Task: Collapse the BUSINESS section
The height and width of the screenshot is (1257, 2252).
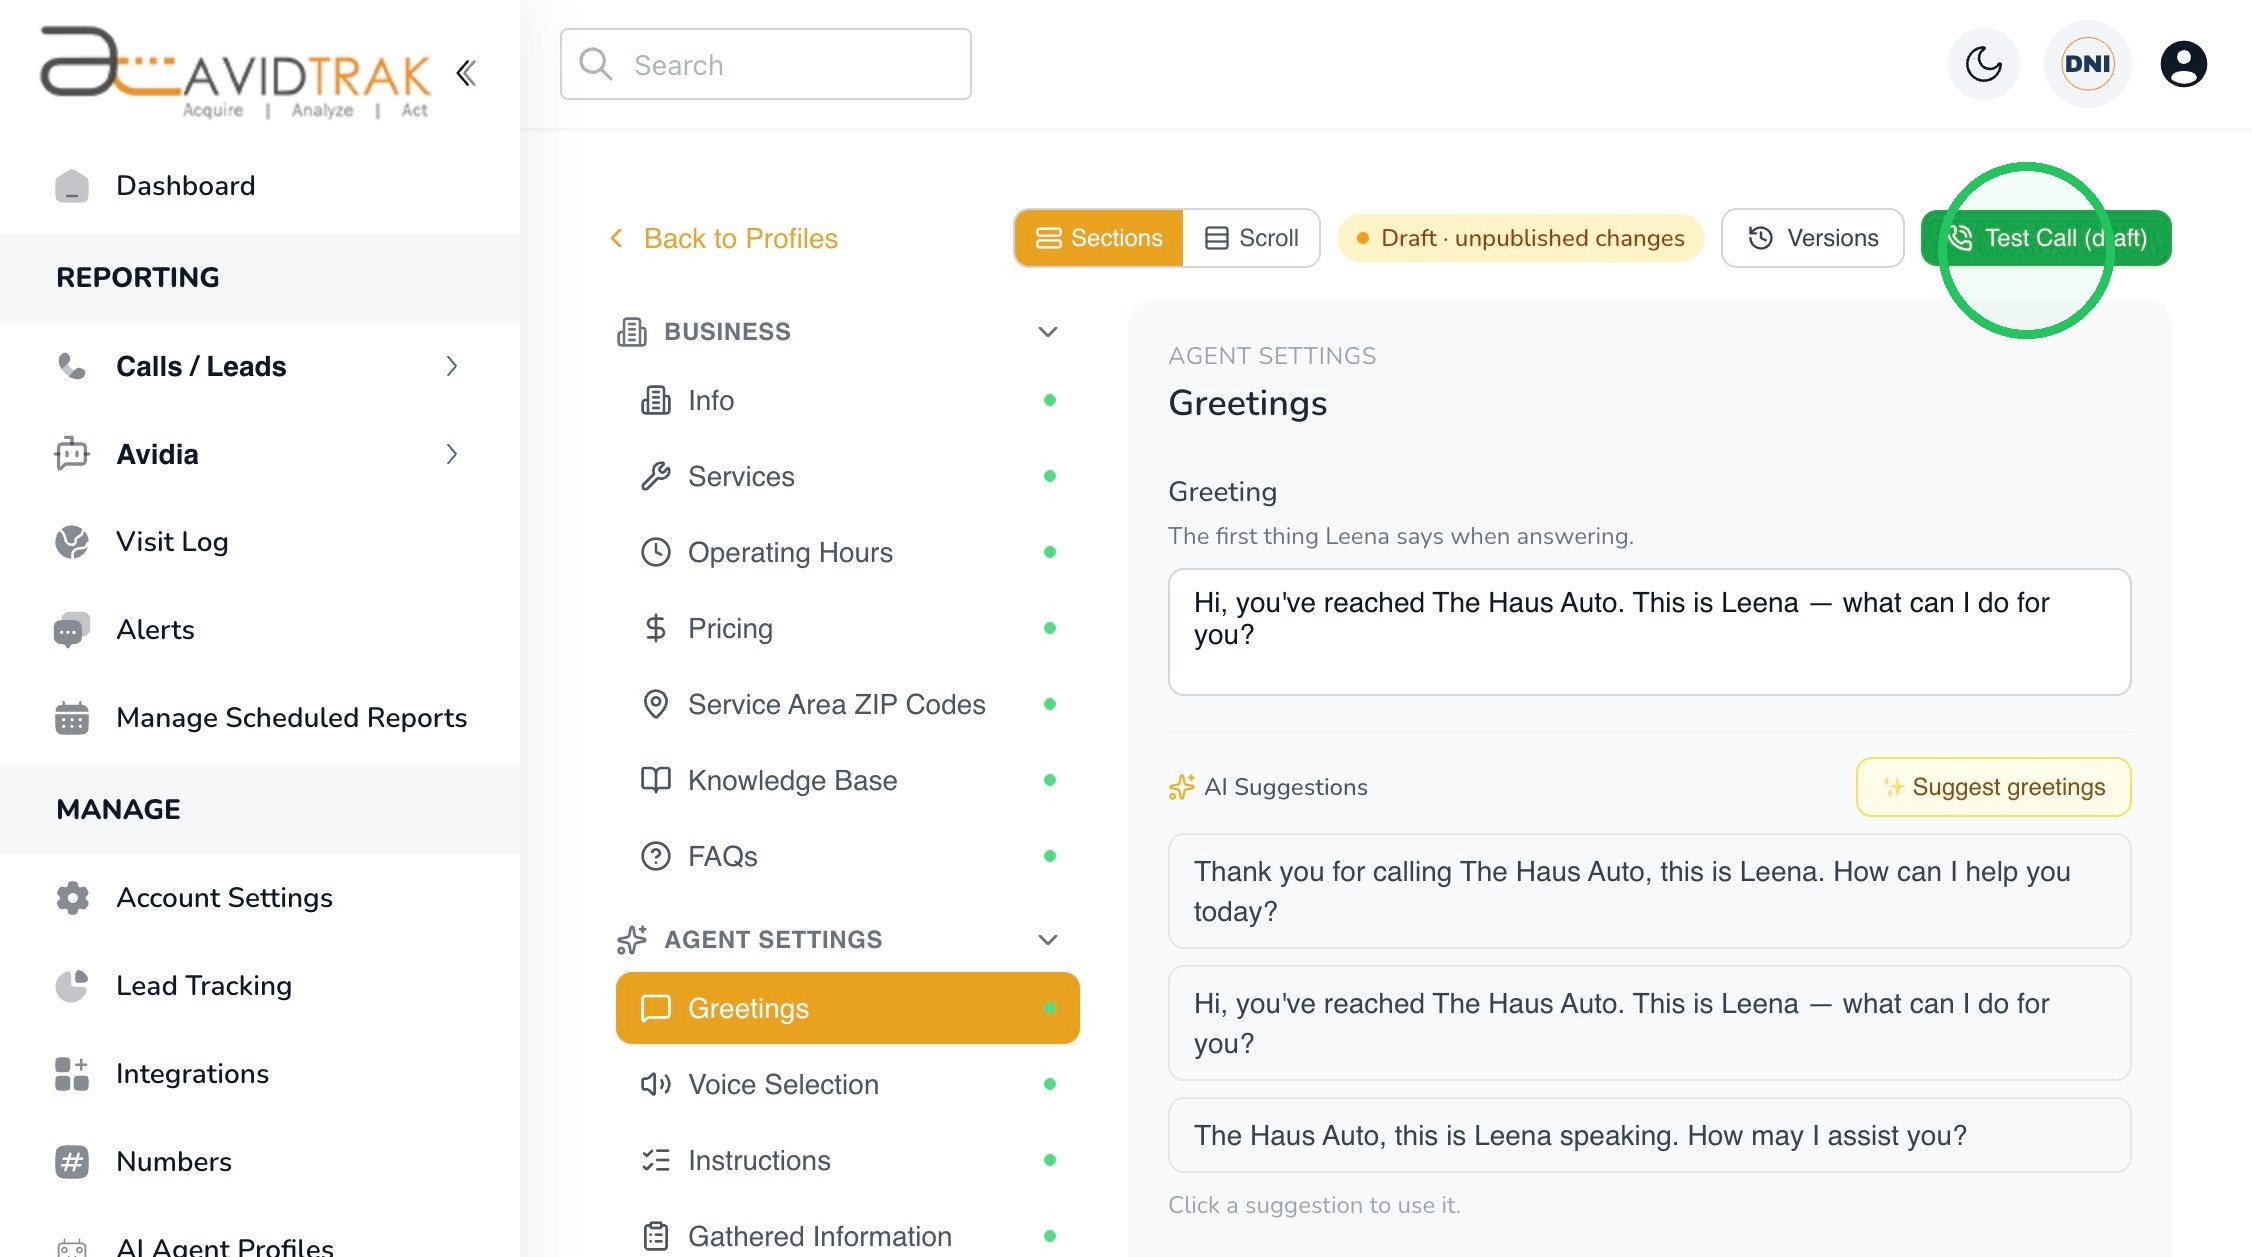Action: click(1047, 331)
